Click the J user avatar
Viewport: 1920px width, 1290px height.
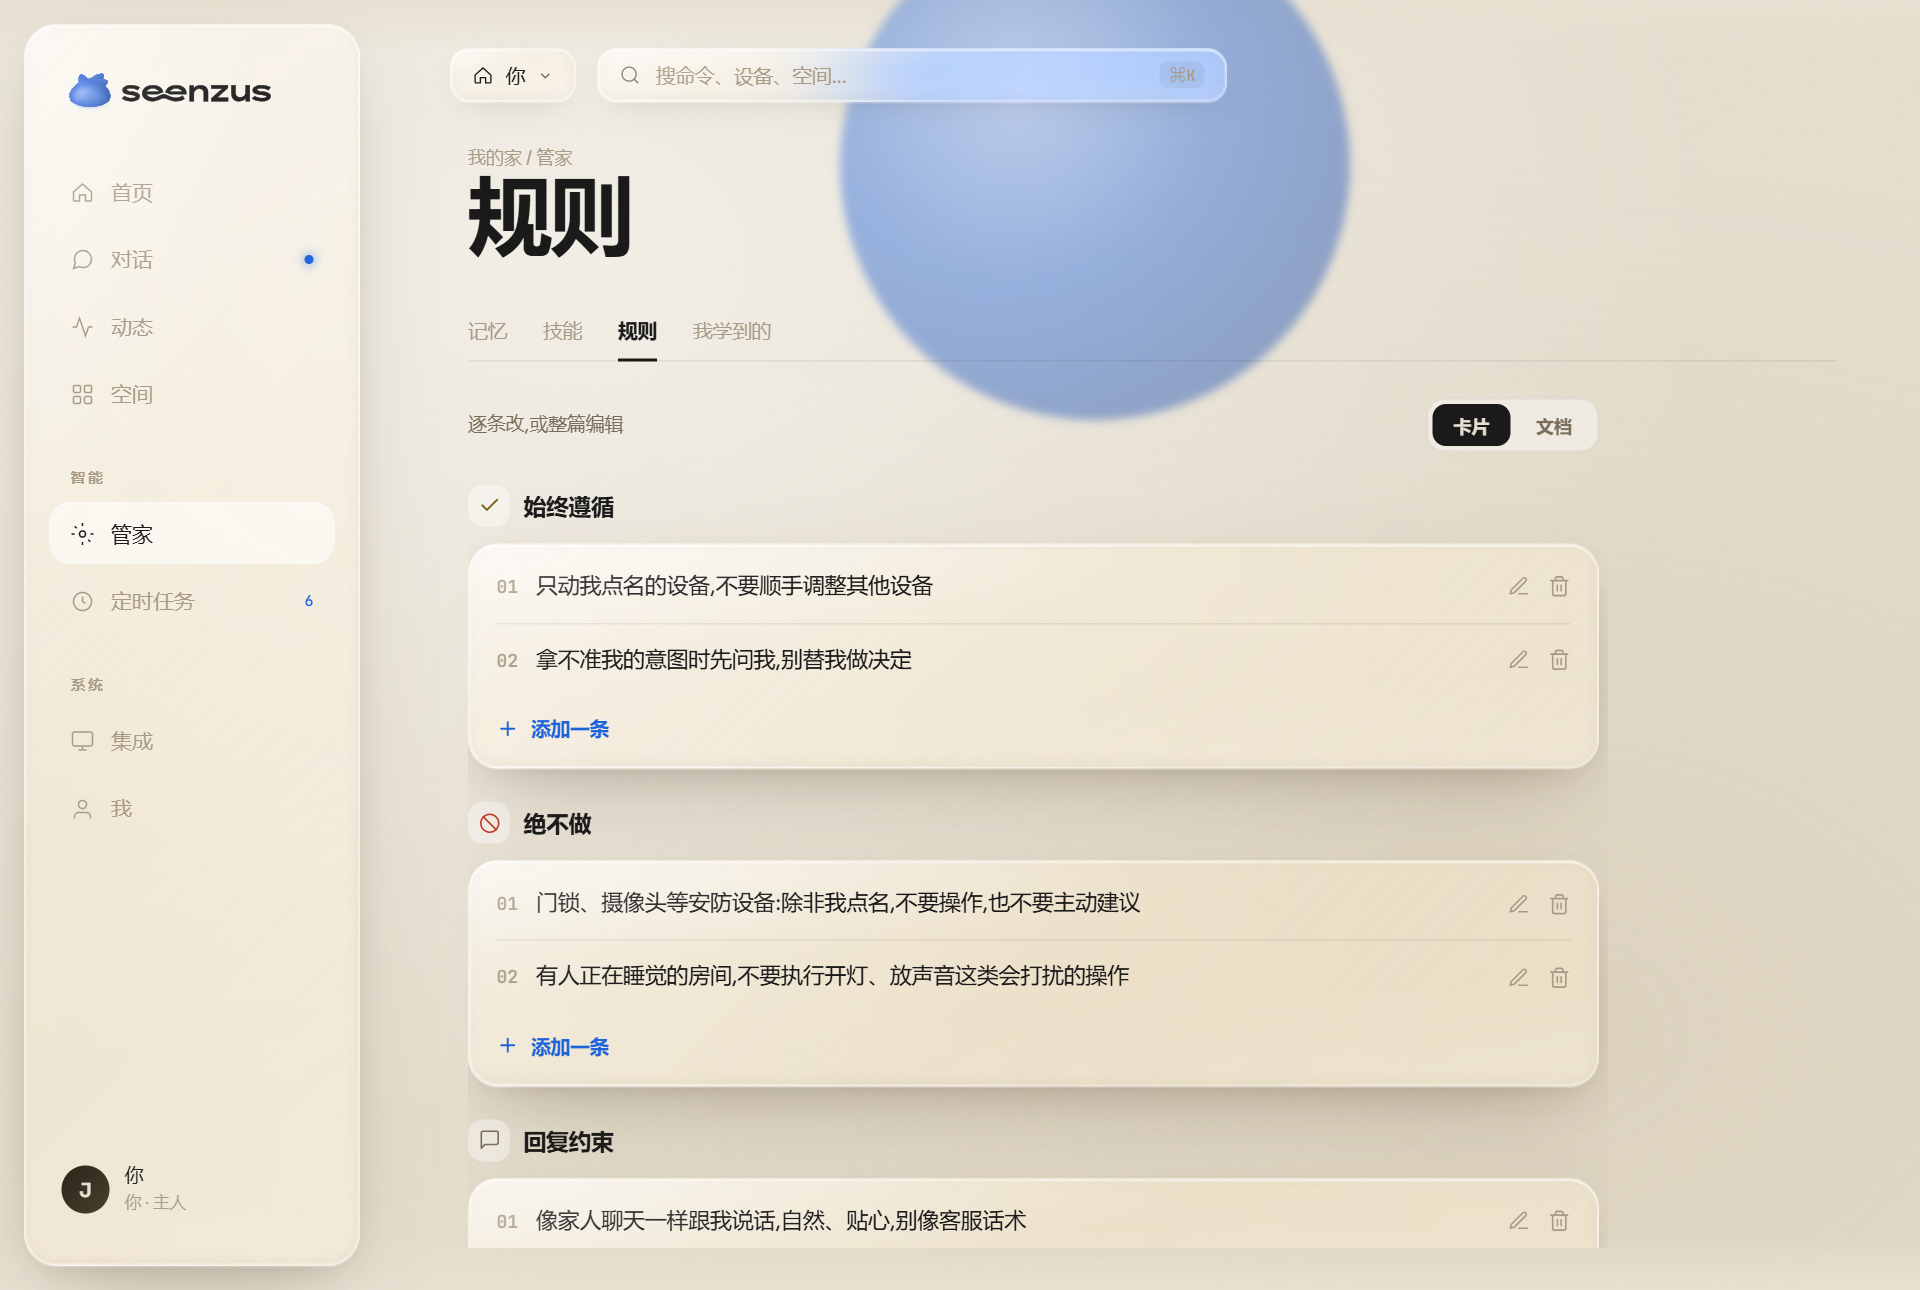pos(85,1189)
